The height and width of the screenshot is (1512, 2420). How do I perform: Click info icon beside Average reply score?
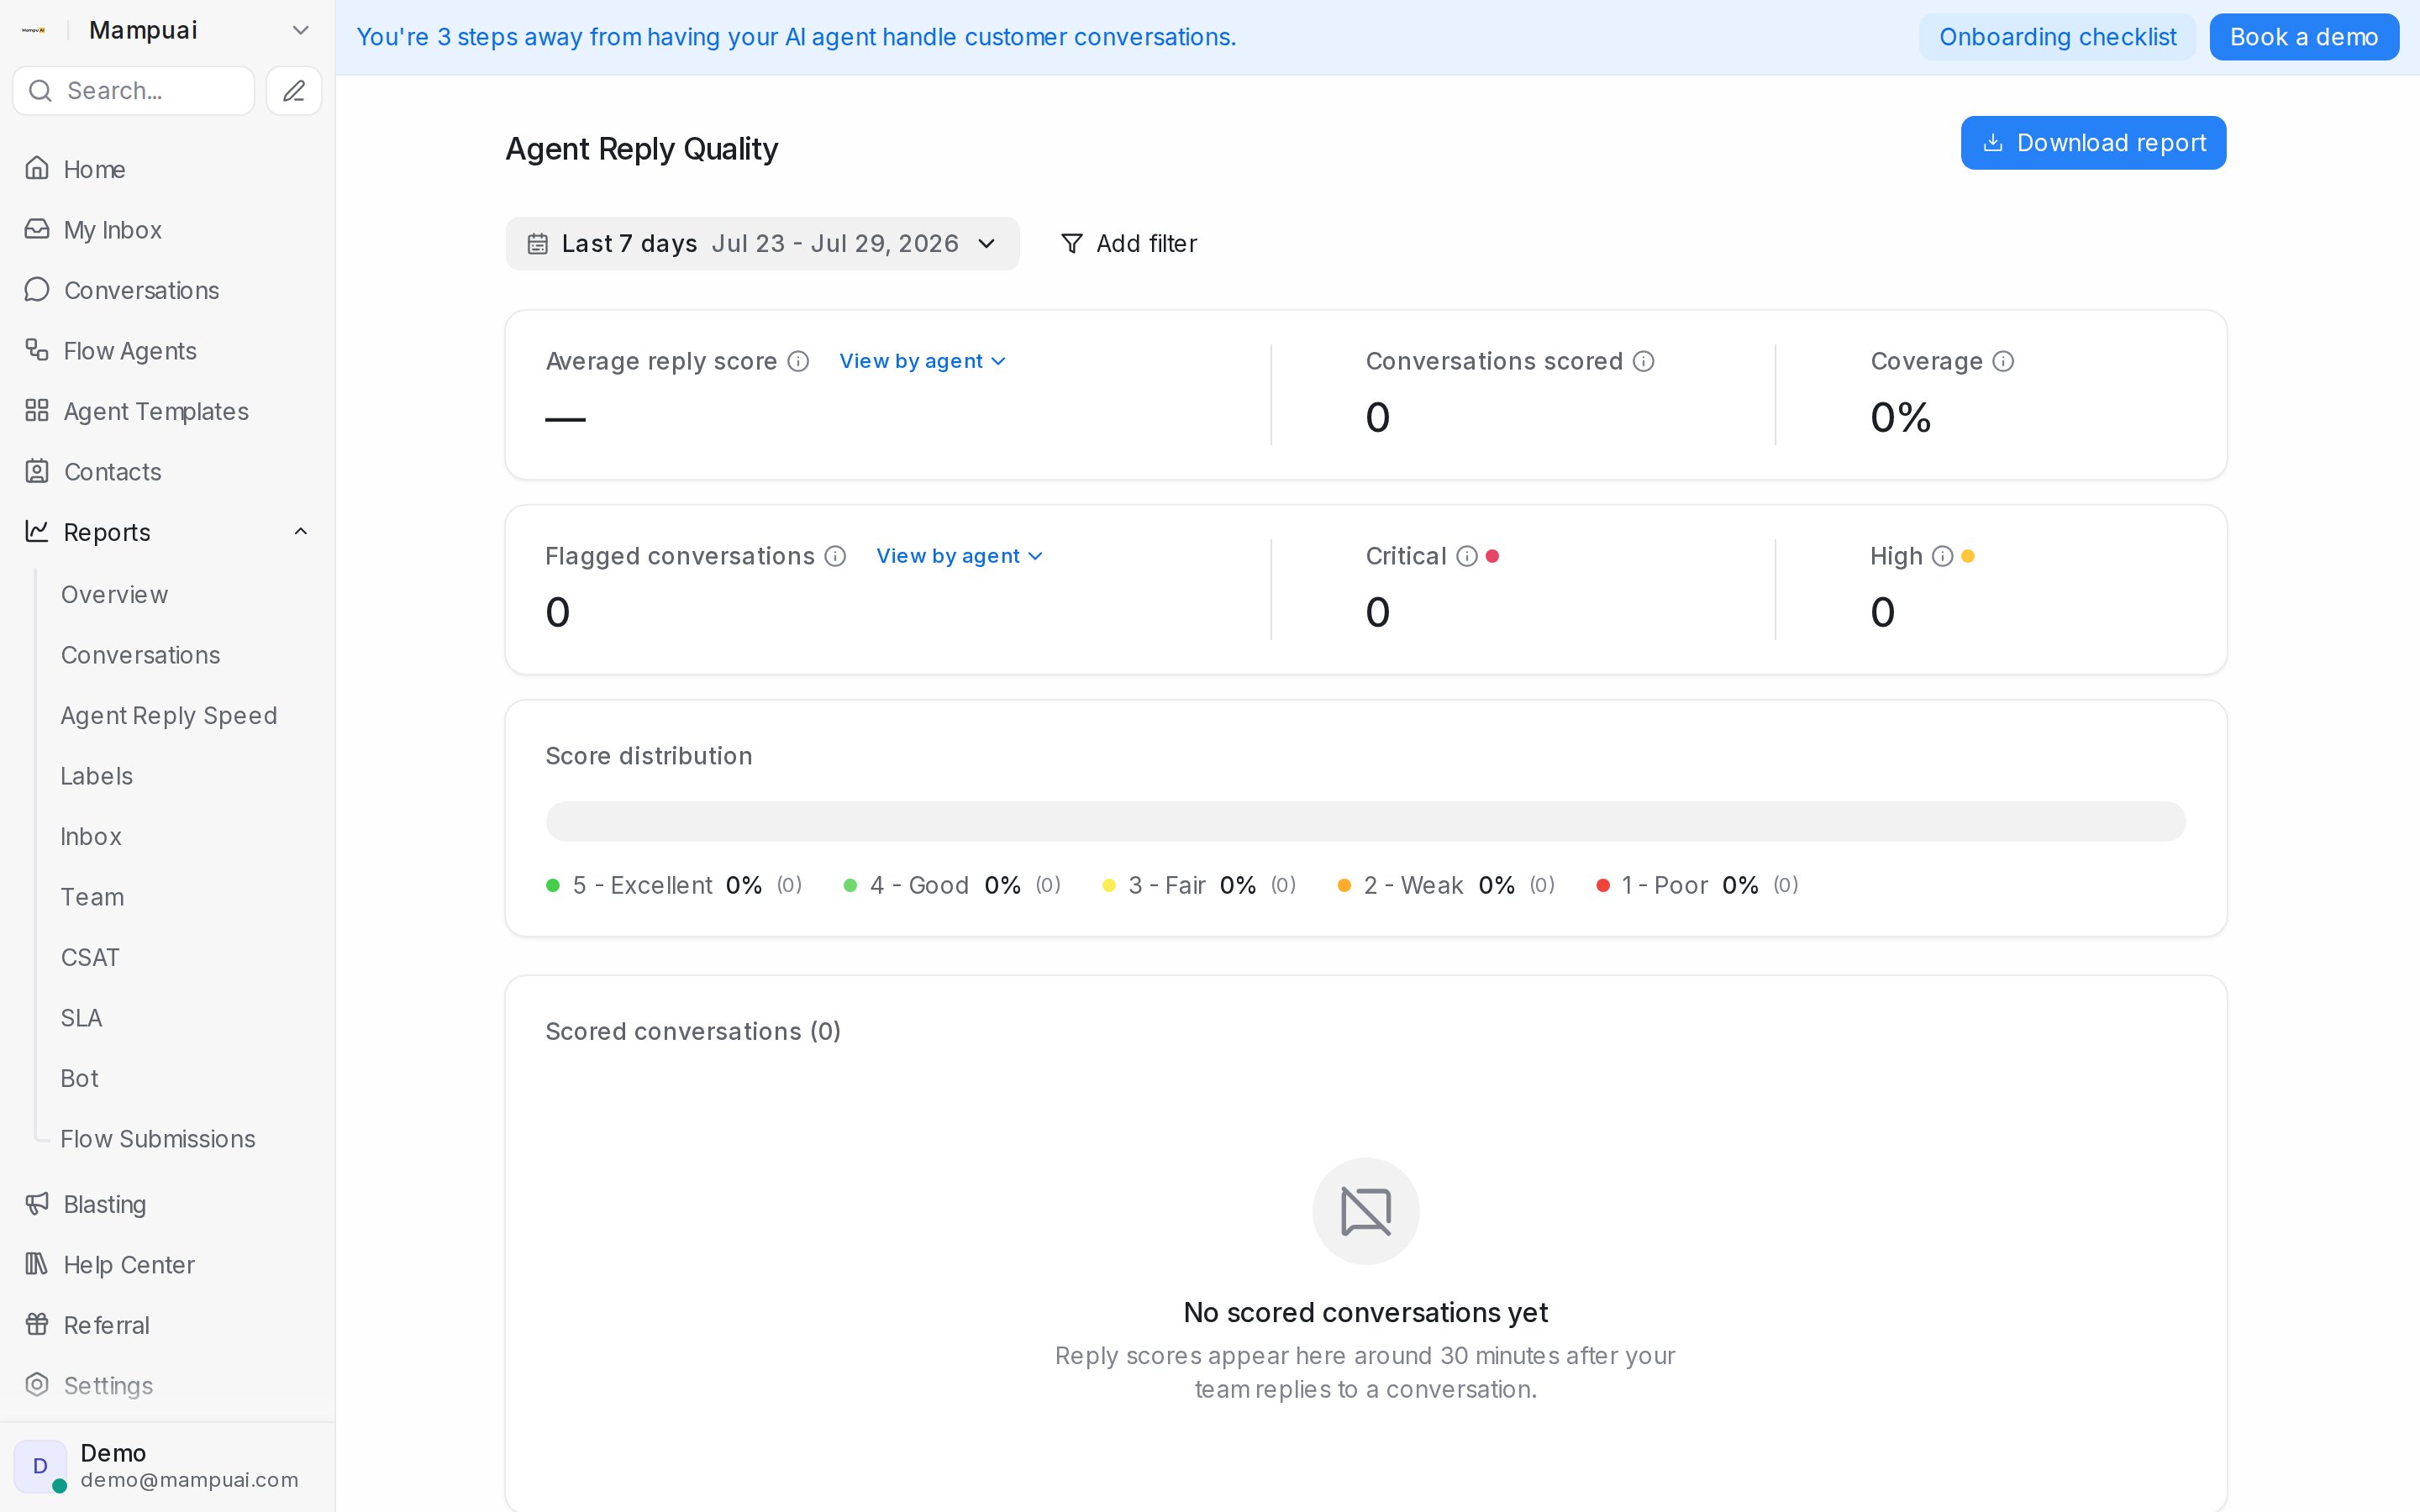[x=798, y=361]
